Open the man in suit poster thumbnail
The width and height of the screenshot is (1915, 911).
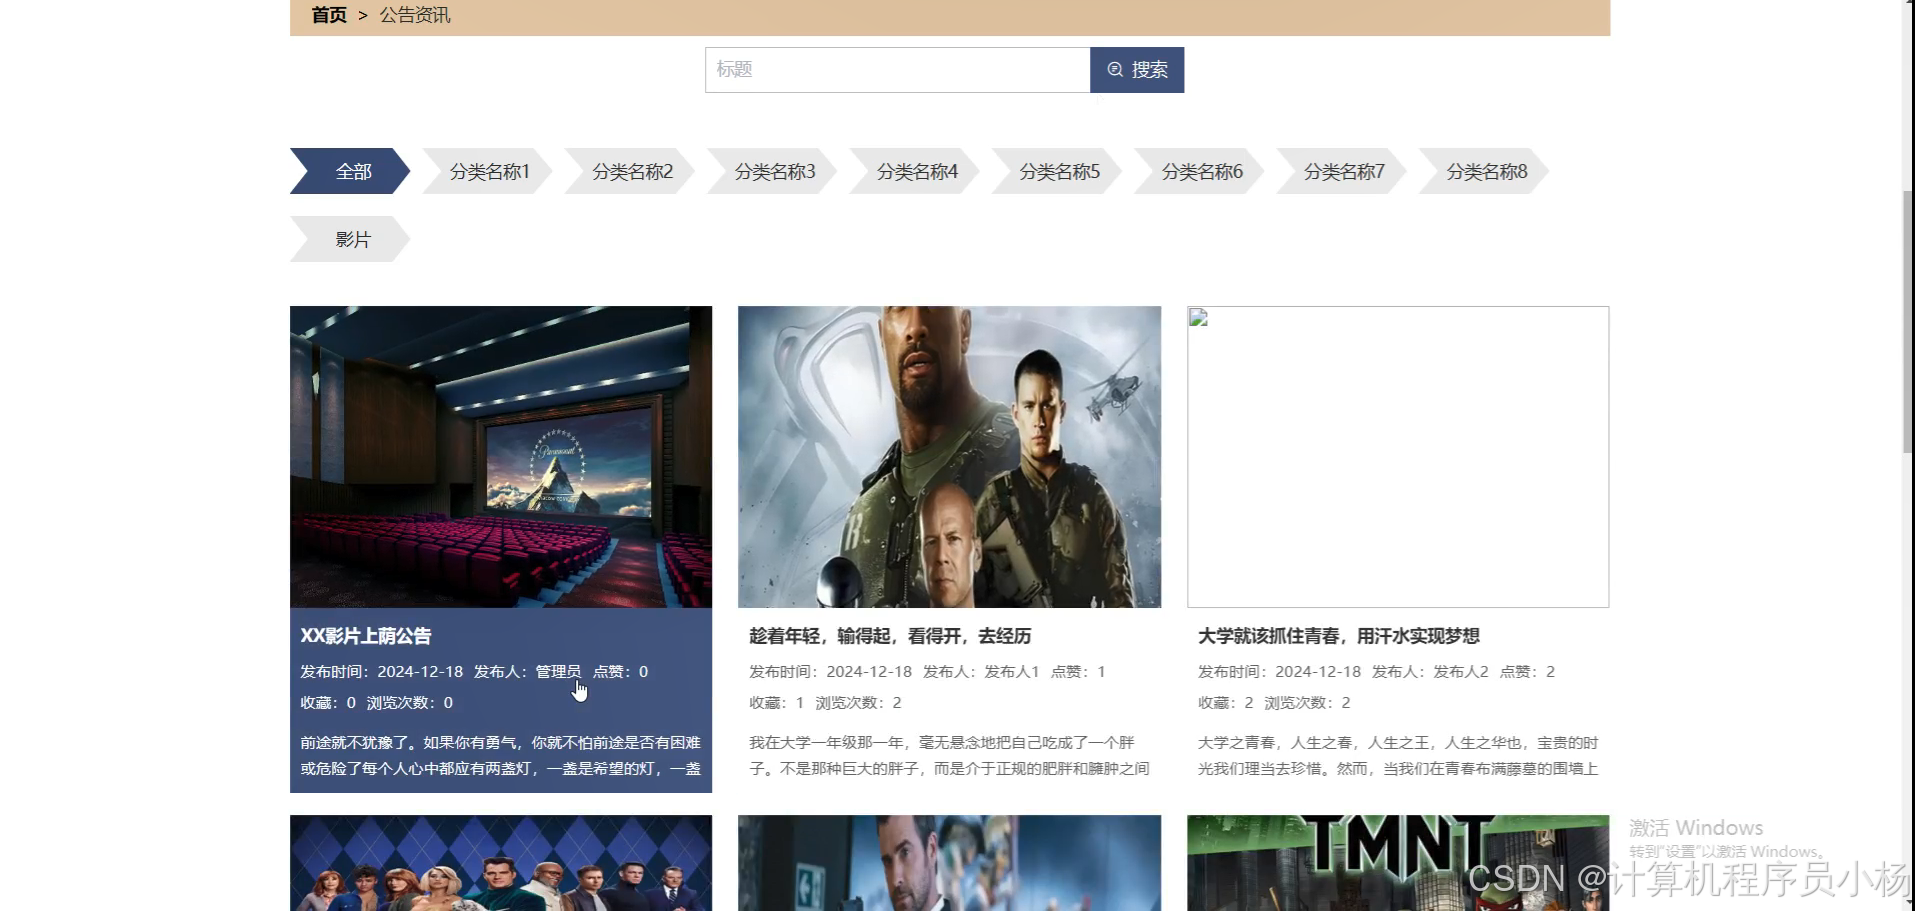coord(949,863)
